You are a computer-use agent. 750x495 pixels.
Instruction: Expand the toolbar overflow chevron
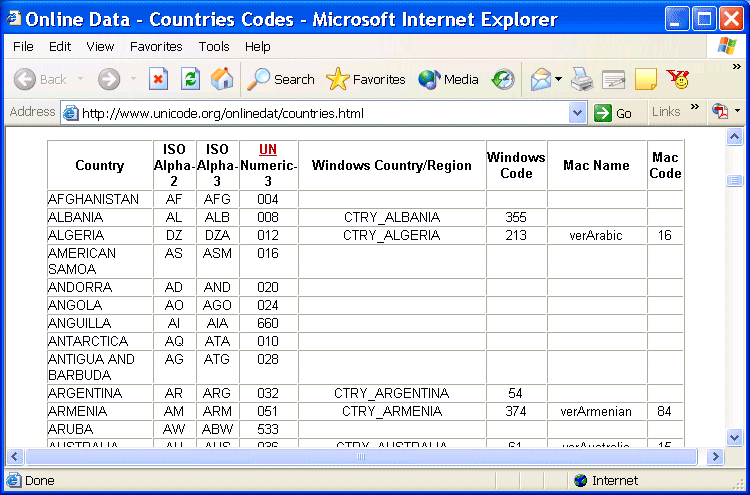tap(737, 66)
